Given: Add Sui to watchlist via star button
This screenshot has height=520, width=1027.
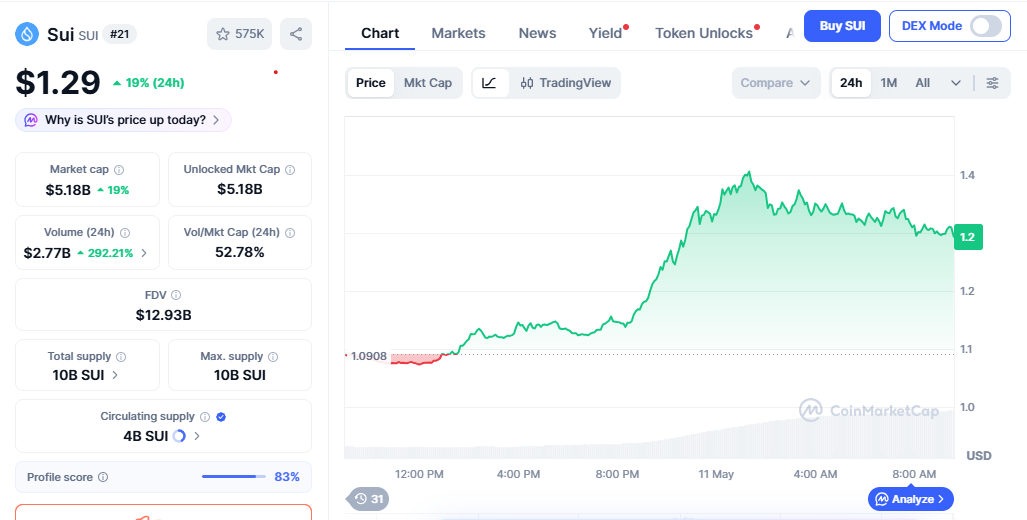Looking at the screenshot, I should 240,34.
